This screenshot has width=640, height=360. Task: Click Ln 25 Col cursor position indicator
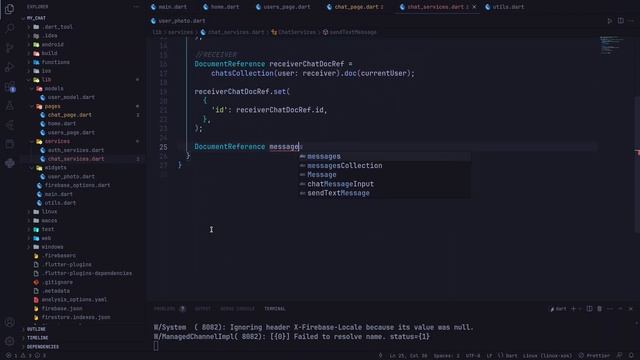408,356
